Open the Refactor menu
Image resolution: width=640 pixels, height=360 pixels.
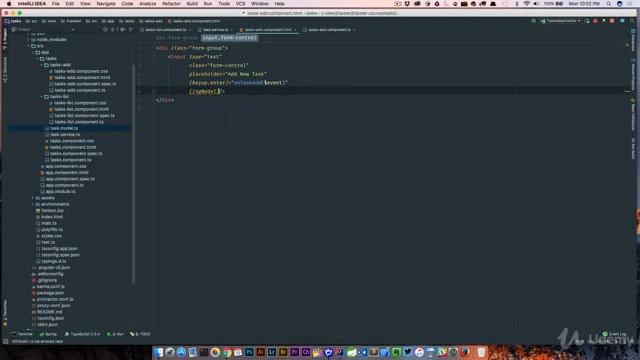click(x=171, y=4)
